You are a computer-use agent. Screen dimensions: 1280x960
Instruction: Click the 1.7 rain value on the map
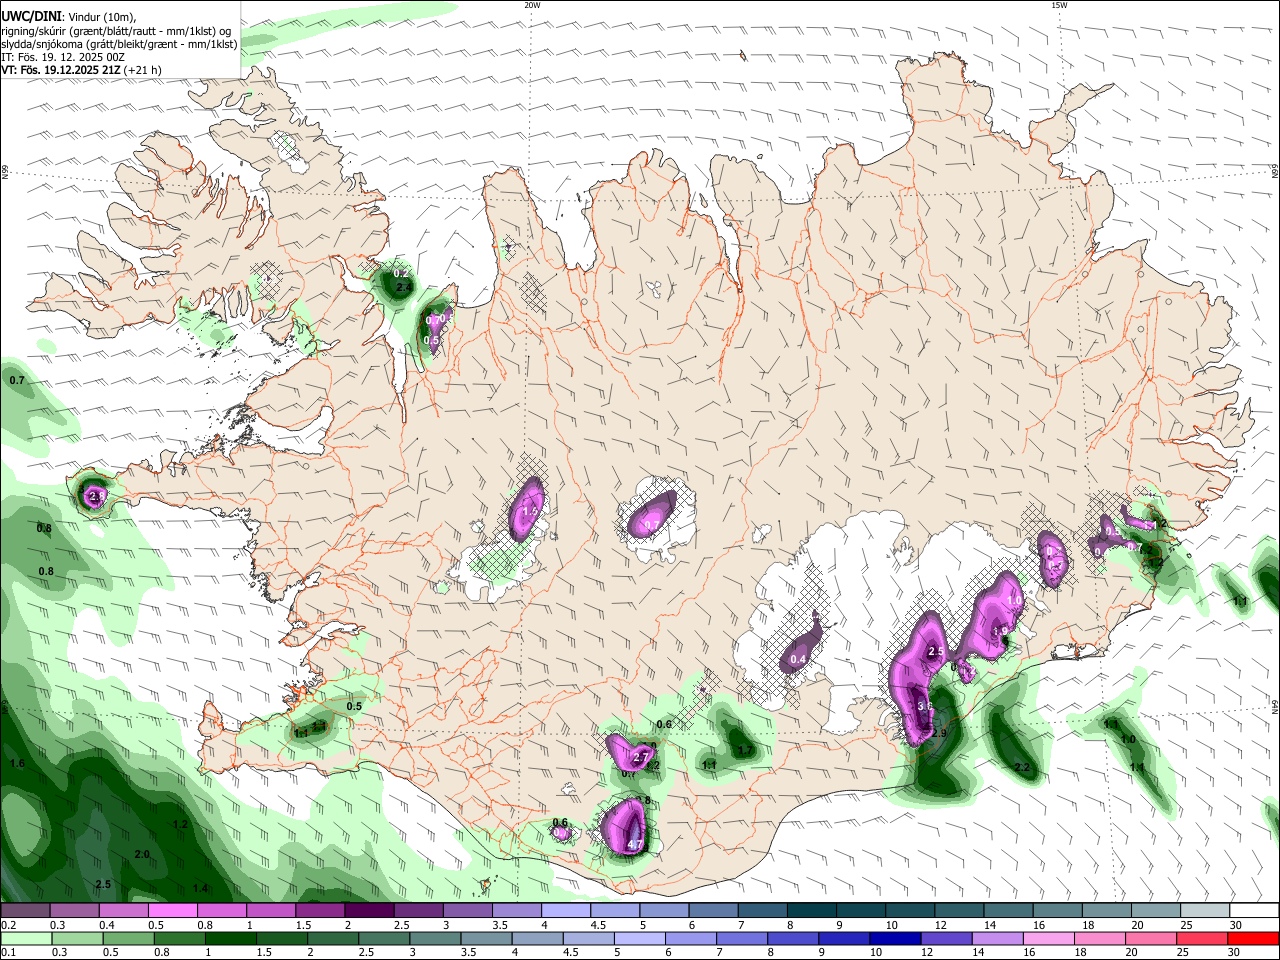[744, 750]
